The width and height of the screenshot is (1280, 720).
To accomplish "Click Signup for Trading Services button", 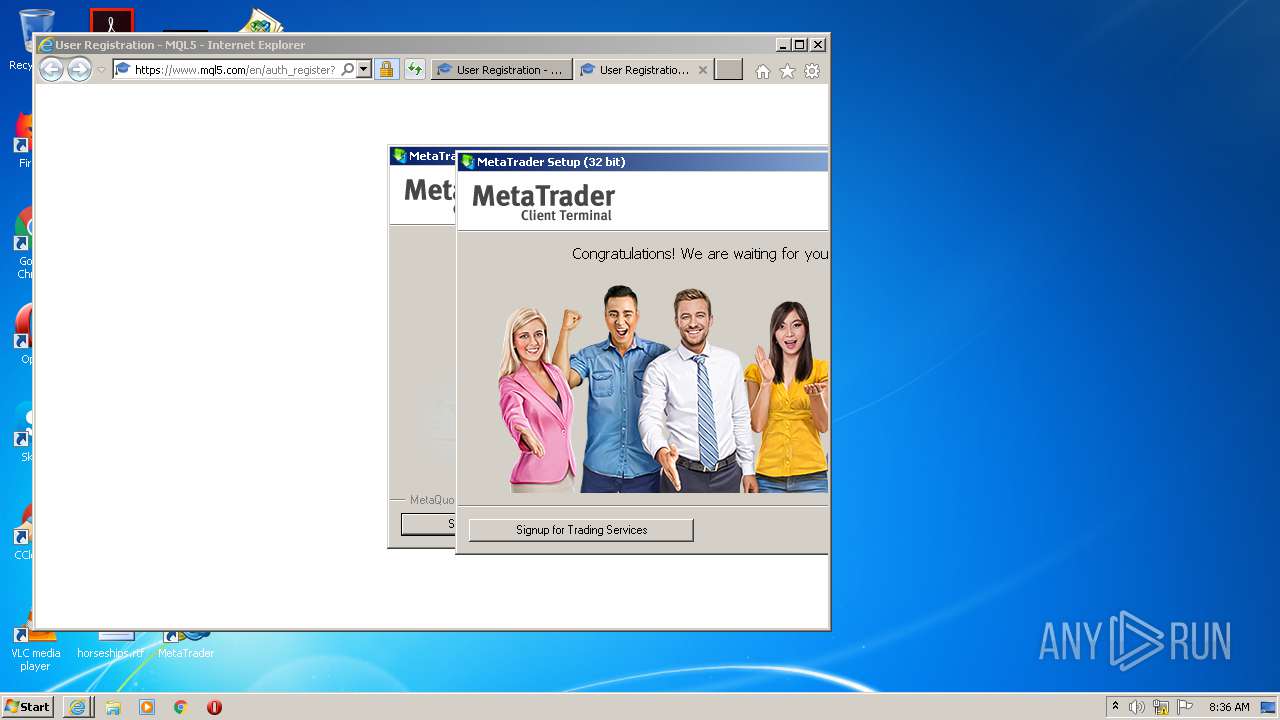I will pyautogui.click(x=581, y=530).
